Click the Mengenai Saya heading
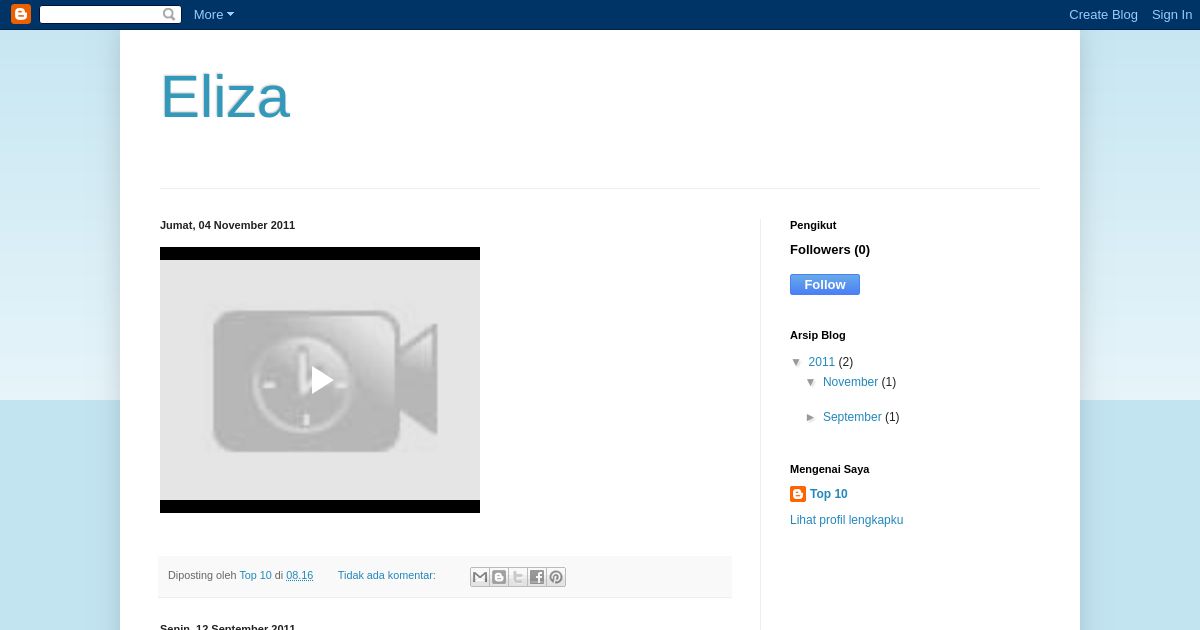This screenshot has height=630, width=1200. point(829,469)
